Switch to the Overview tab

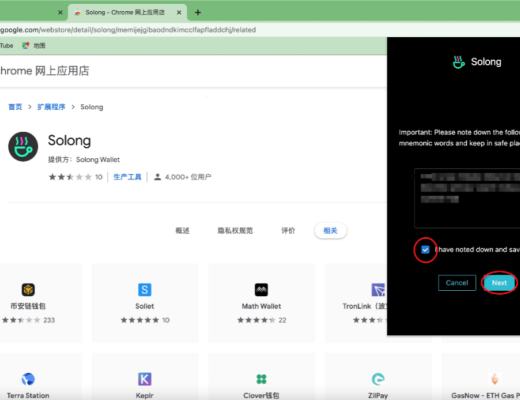182,230
